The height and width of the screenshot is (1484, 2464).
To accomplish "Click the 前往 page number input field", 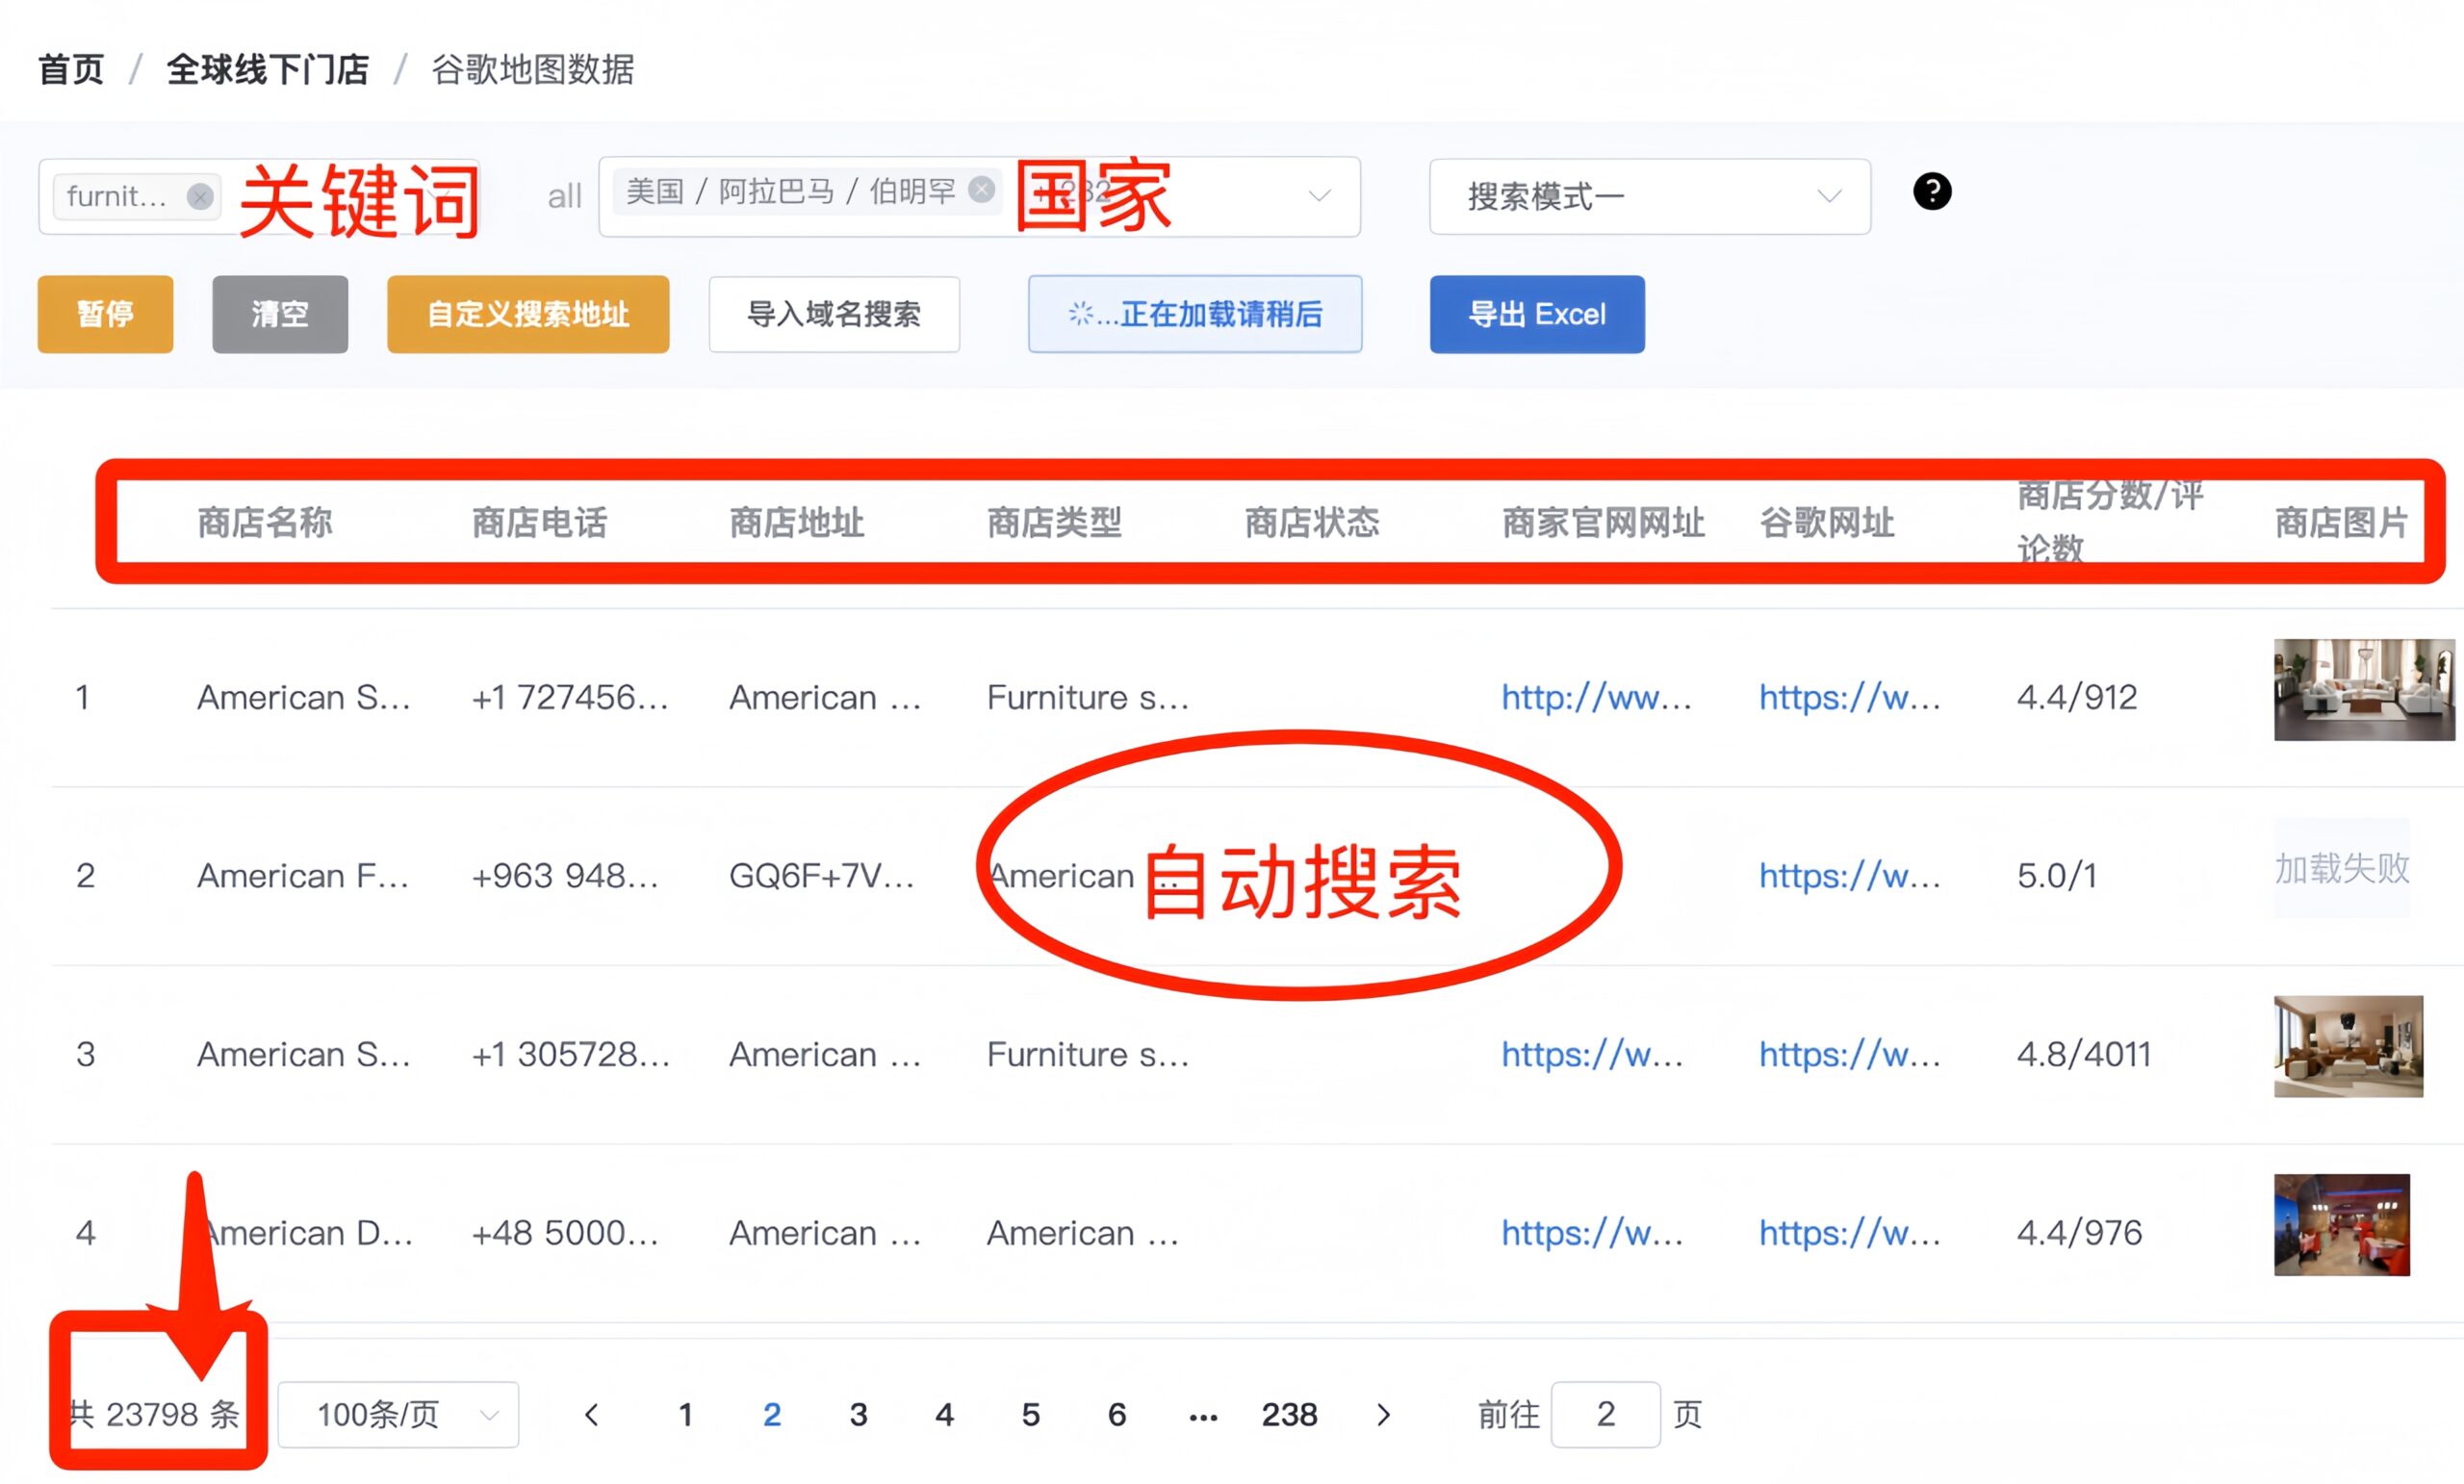I will 1605,1414.
